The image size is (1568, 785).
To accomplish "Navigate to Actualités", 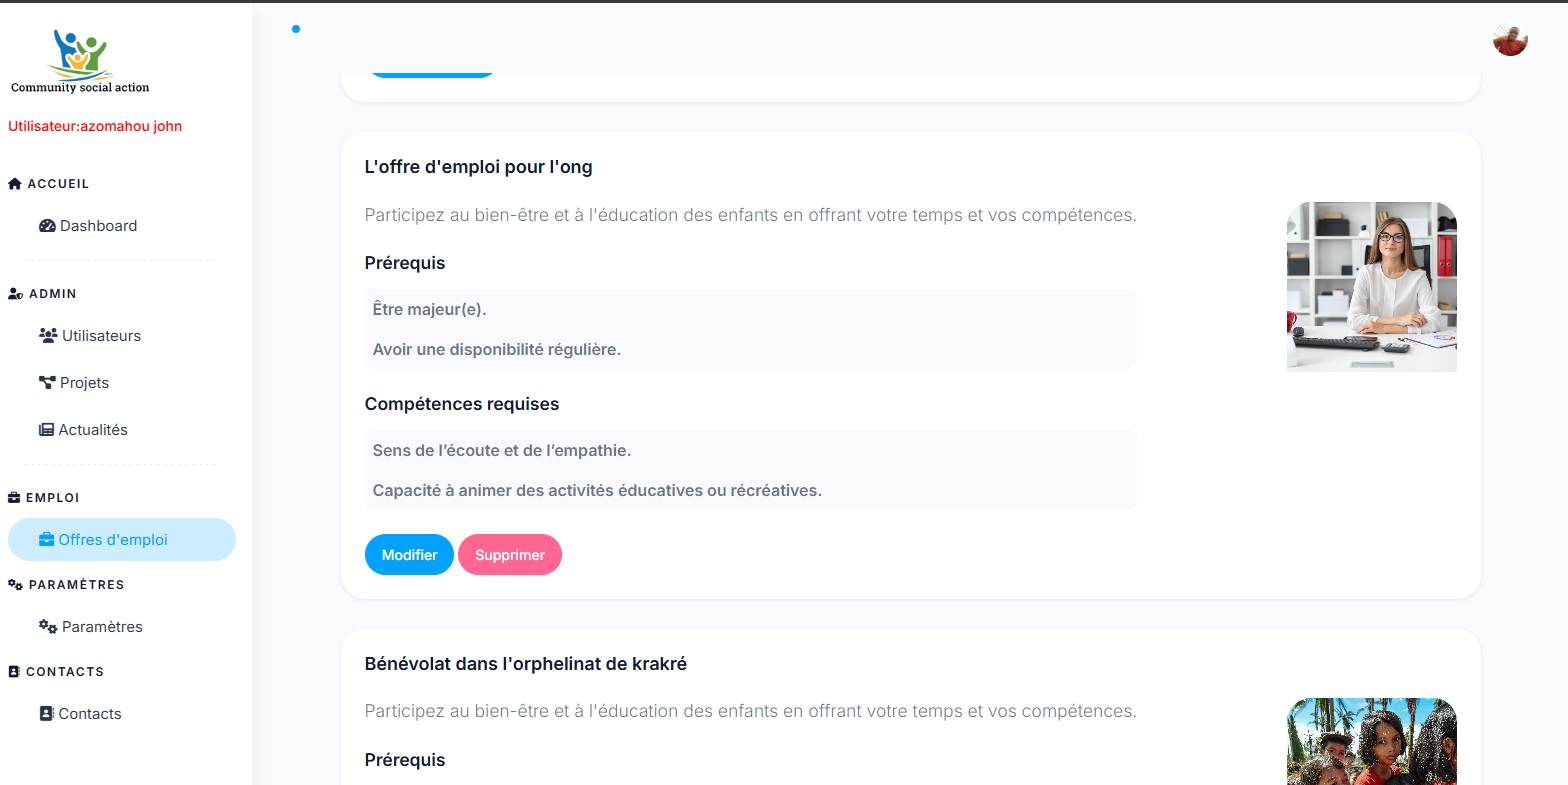I will click(x=93, y=430).
